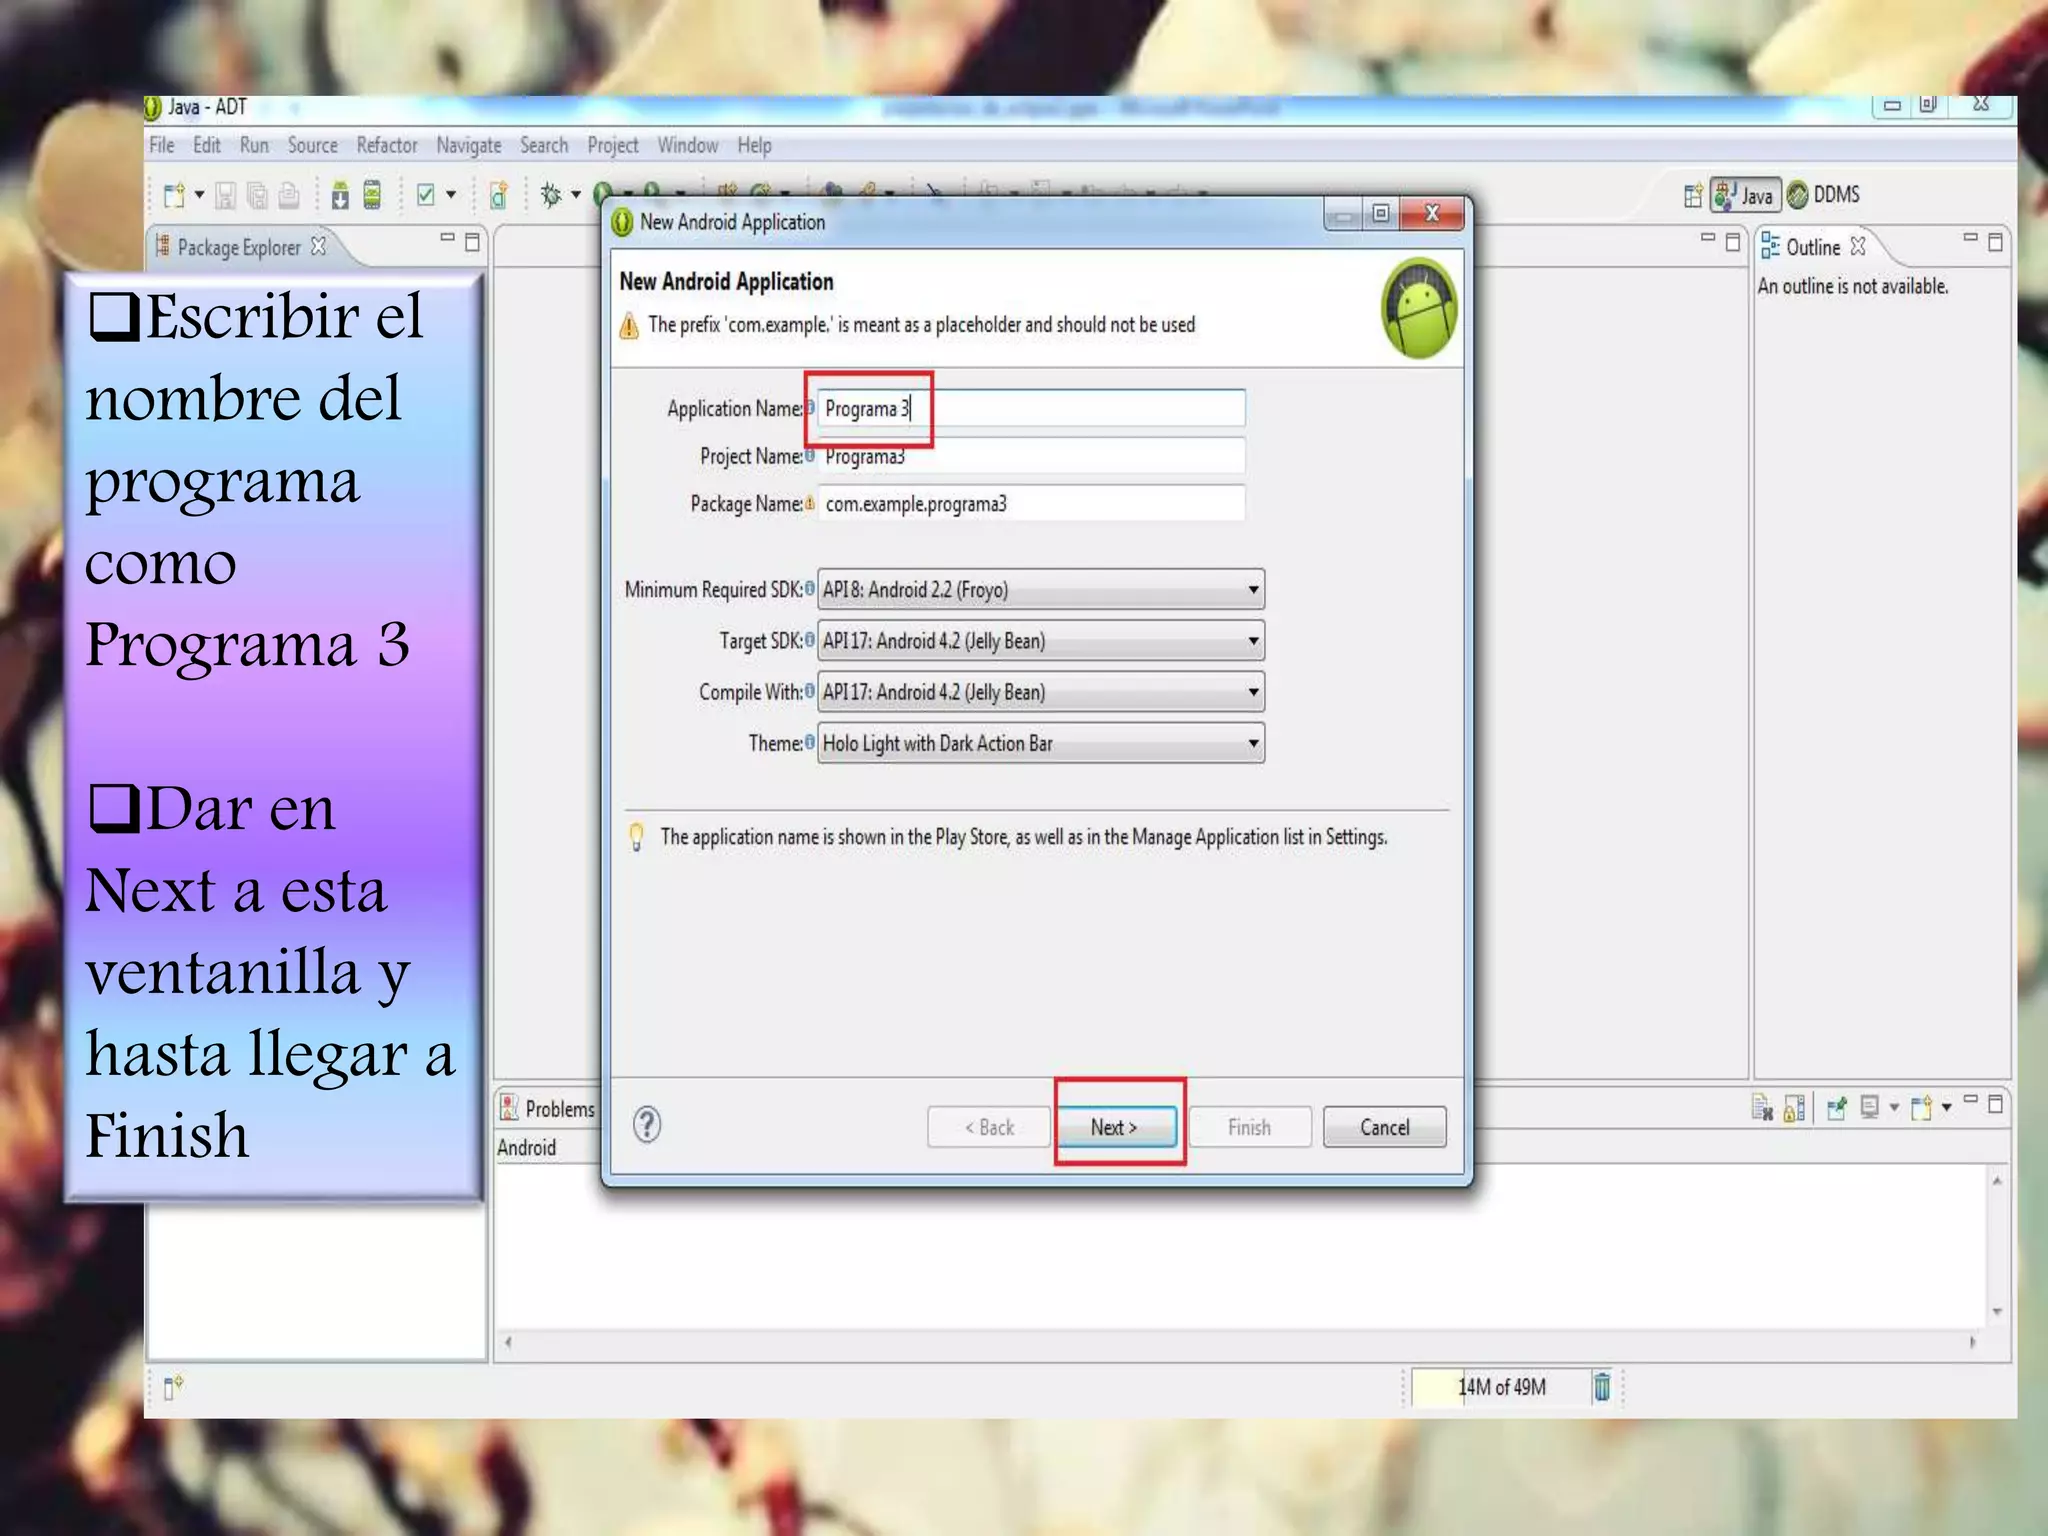Click the Open Perspective icon
This screenshot has height=1536, width=2048.
pyautogui.click(x=1692, y=196)
